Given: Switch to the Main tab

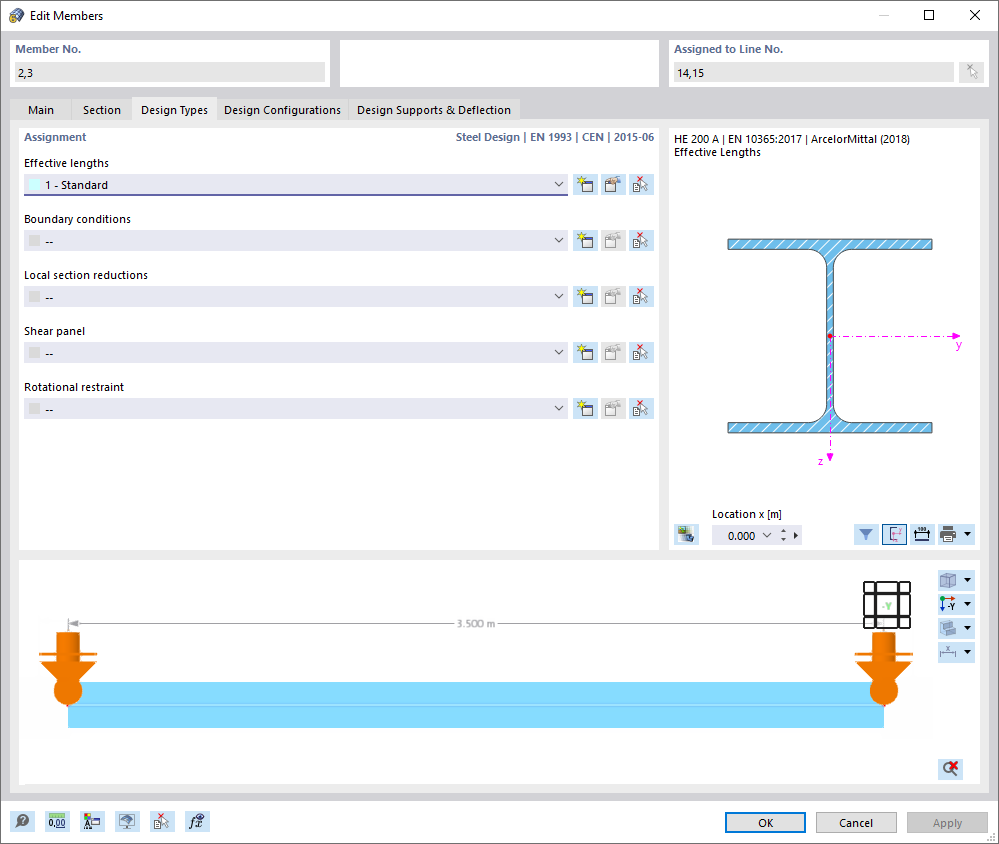Looking at the screenshot, I should tap(41, 110).
